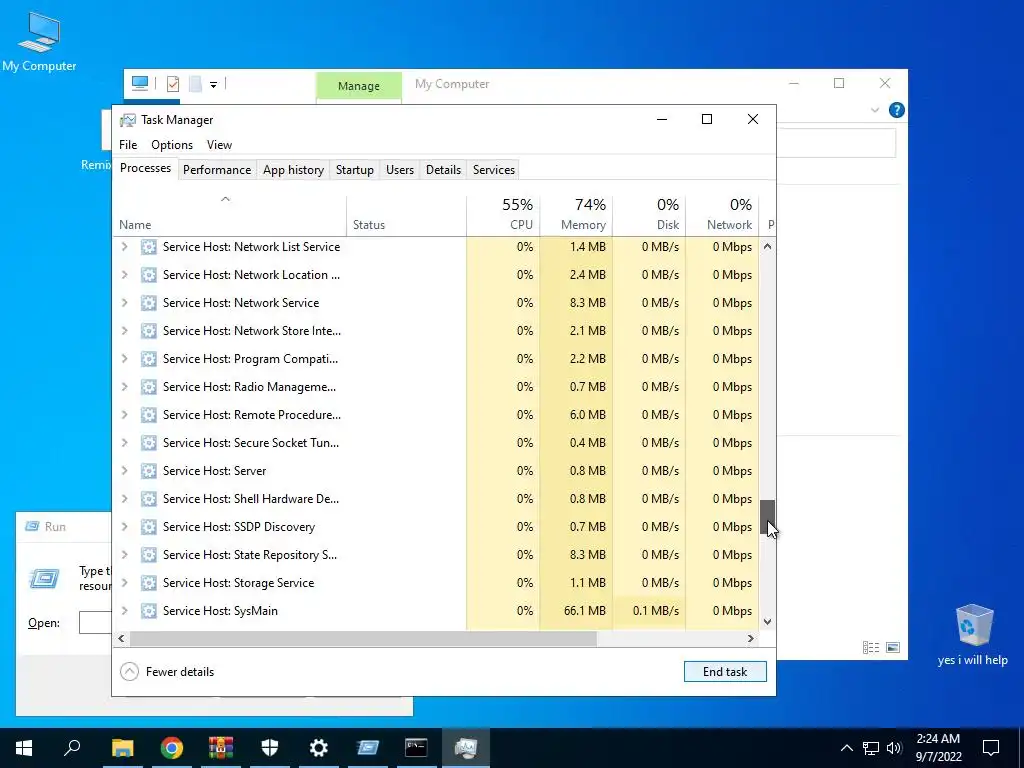Expand Service Host: Shell Hardware Detection row
The height and width of the screenshot is (768, 1024).
point(124,499)
